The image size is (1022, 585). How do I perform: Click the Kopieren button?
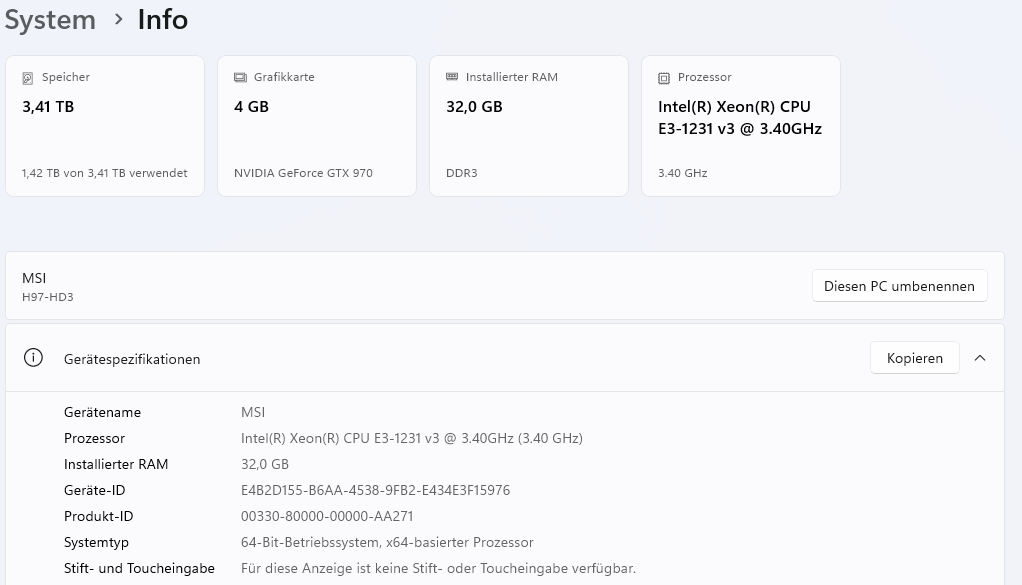pos(914,358)
